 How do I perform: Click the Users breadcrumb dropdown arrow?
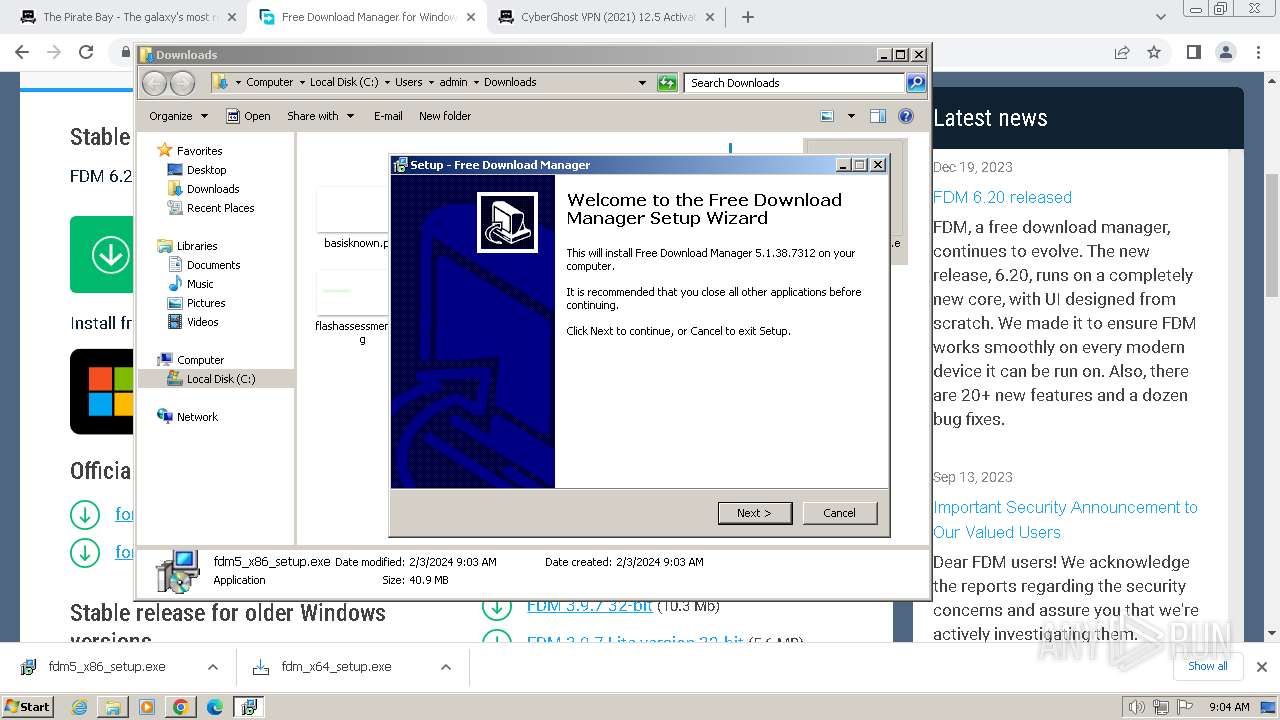pos(430,83)
